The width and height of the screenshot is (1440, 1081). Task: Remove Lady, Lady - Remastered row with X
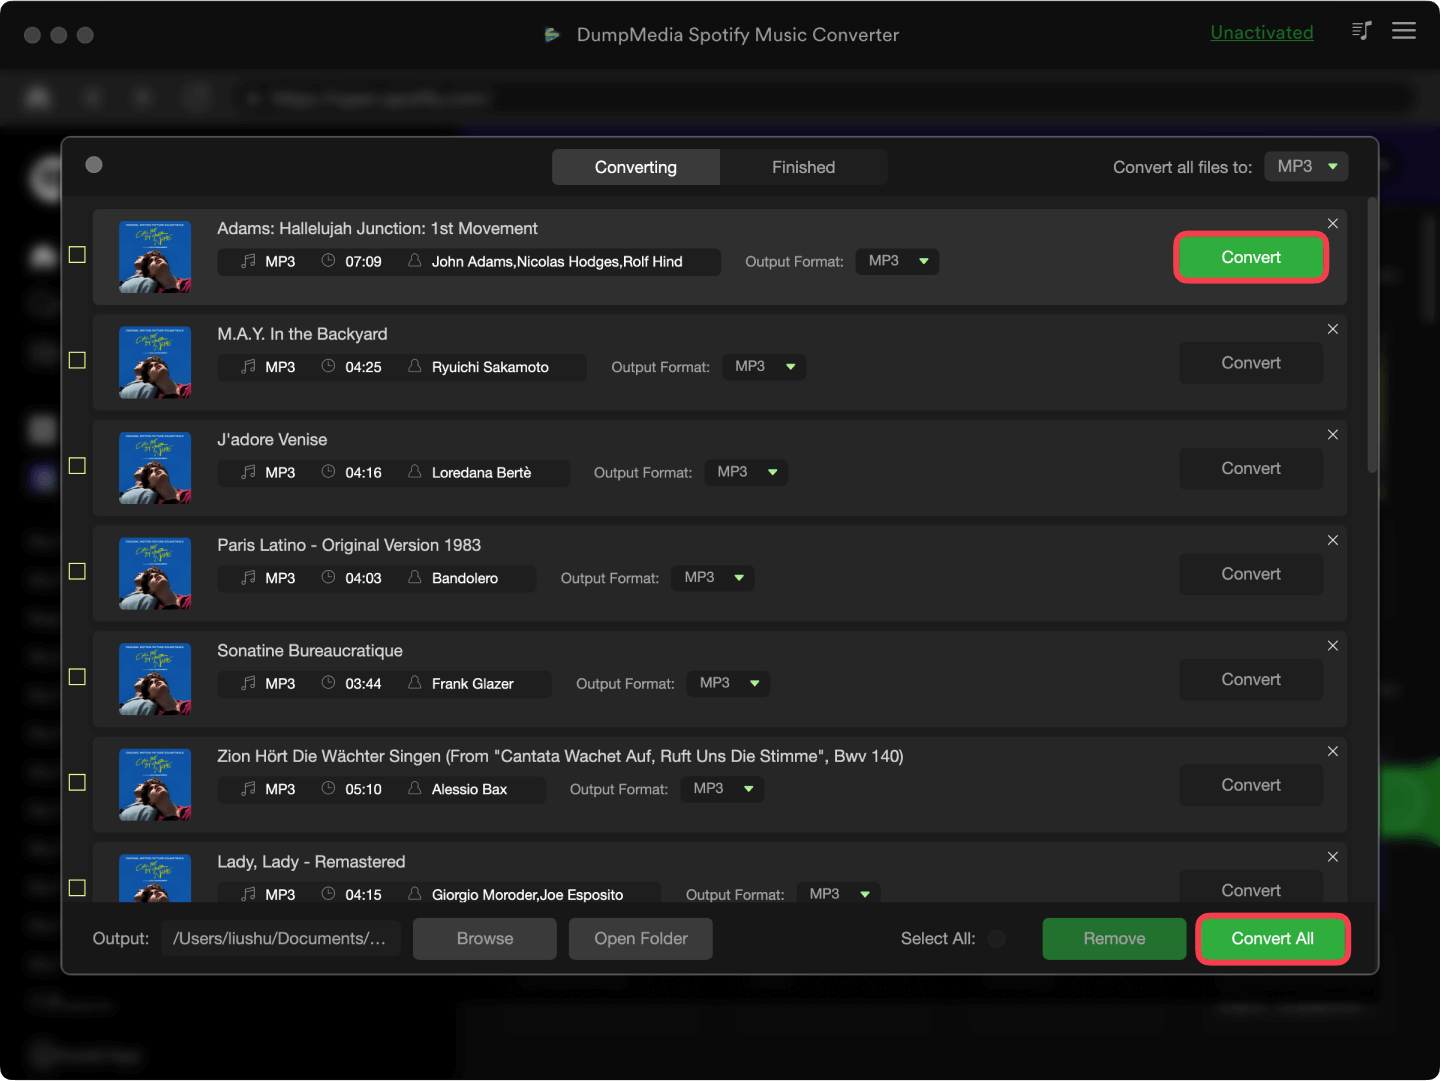point(1333,857)
